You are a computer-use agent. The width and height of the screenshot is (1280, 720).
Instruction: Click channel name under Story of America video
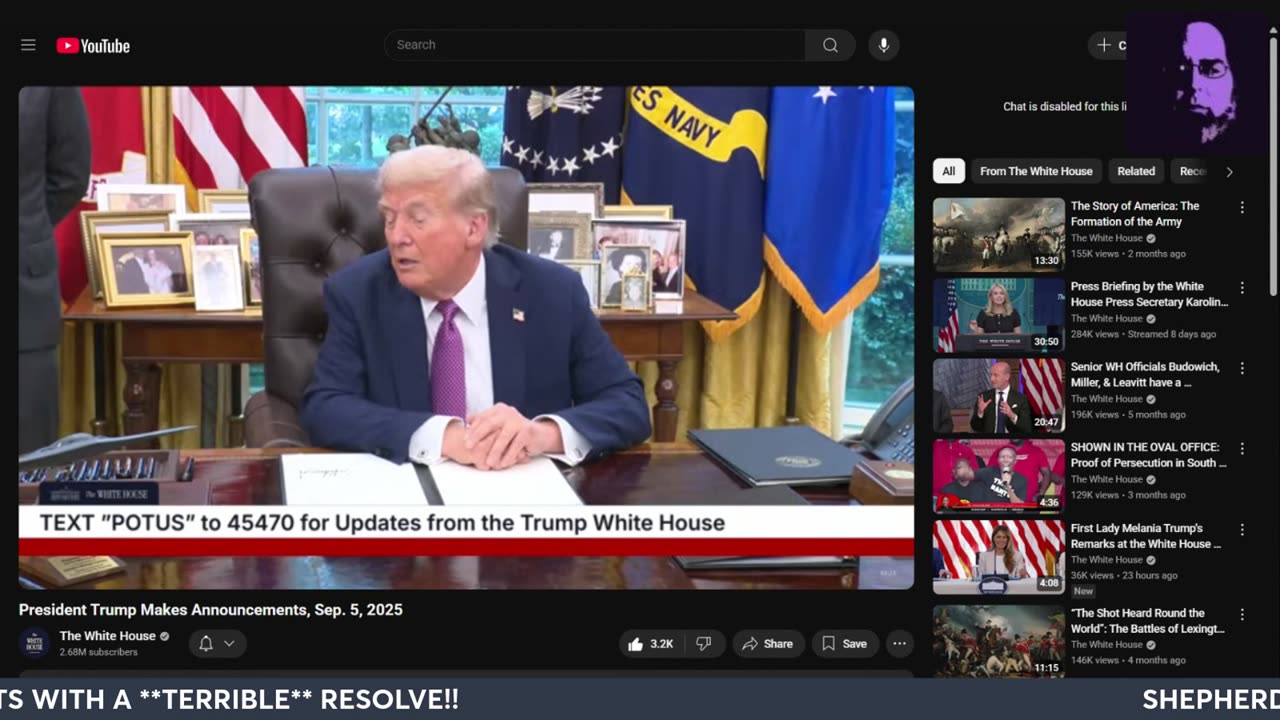[x=1106, y=238]
